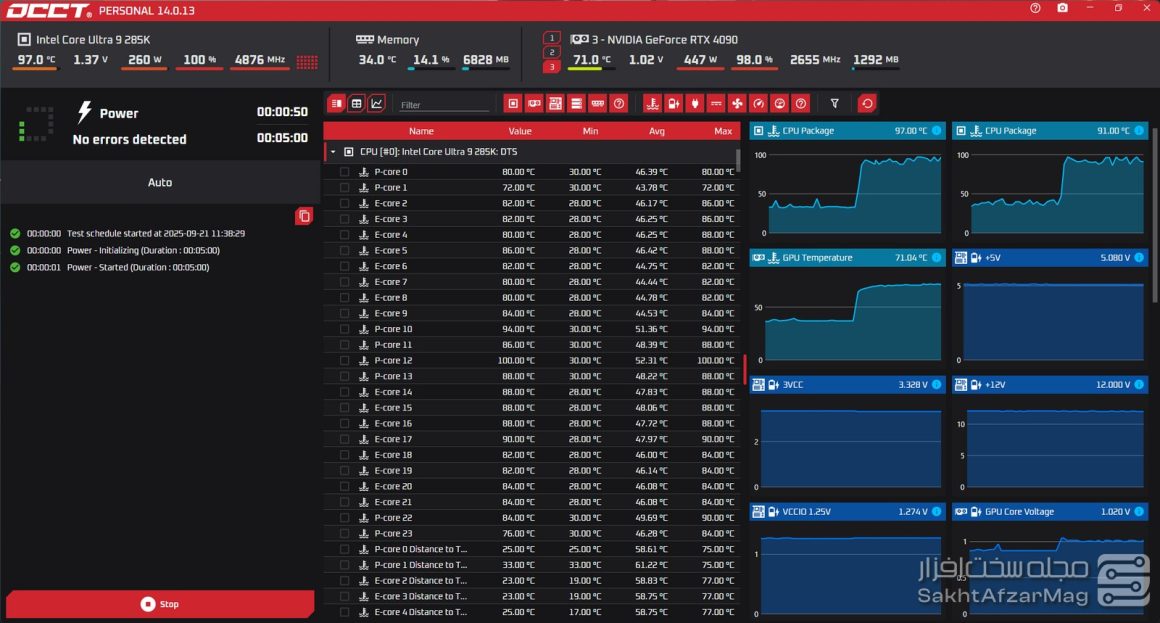Tick the E-core 5 checkbox
Viewport: 1160px width, 623px height.
(345, 250)
